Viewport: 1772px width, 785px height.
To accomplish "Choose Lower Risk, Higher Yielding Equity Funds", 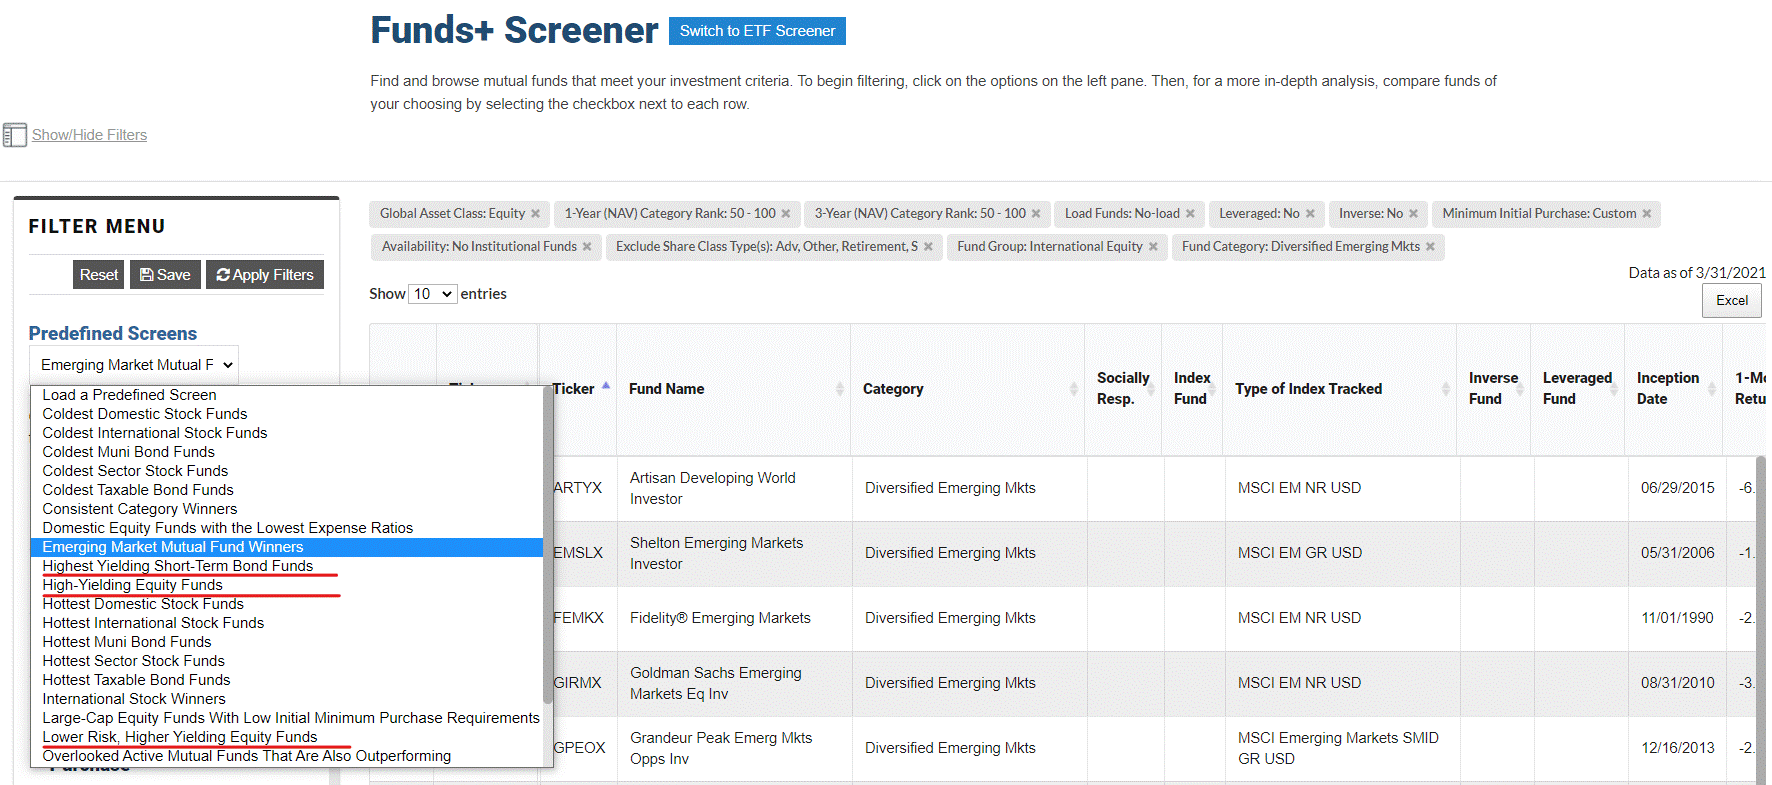I will click(287, 737).
